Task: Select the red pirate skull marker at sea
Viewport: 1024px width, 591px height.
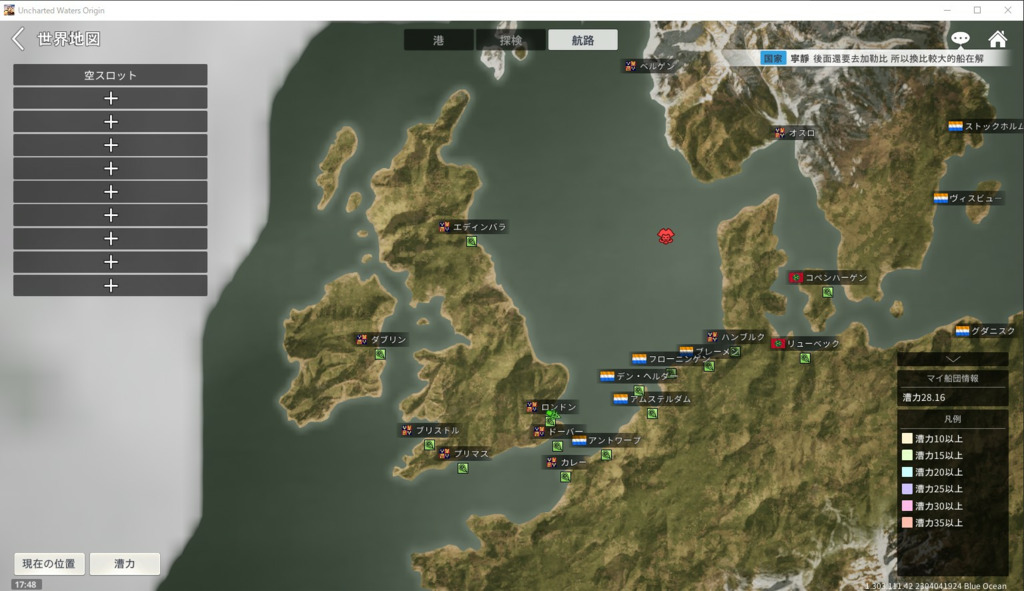Action: click(x=665, y=236)
